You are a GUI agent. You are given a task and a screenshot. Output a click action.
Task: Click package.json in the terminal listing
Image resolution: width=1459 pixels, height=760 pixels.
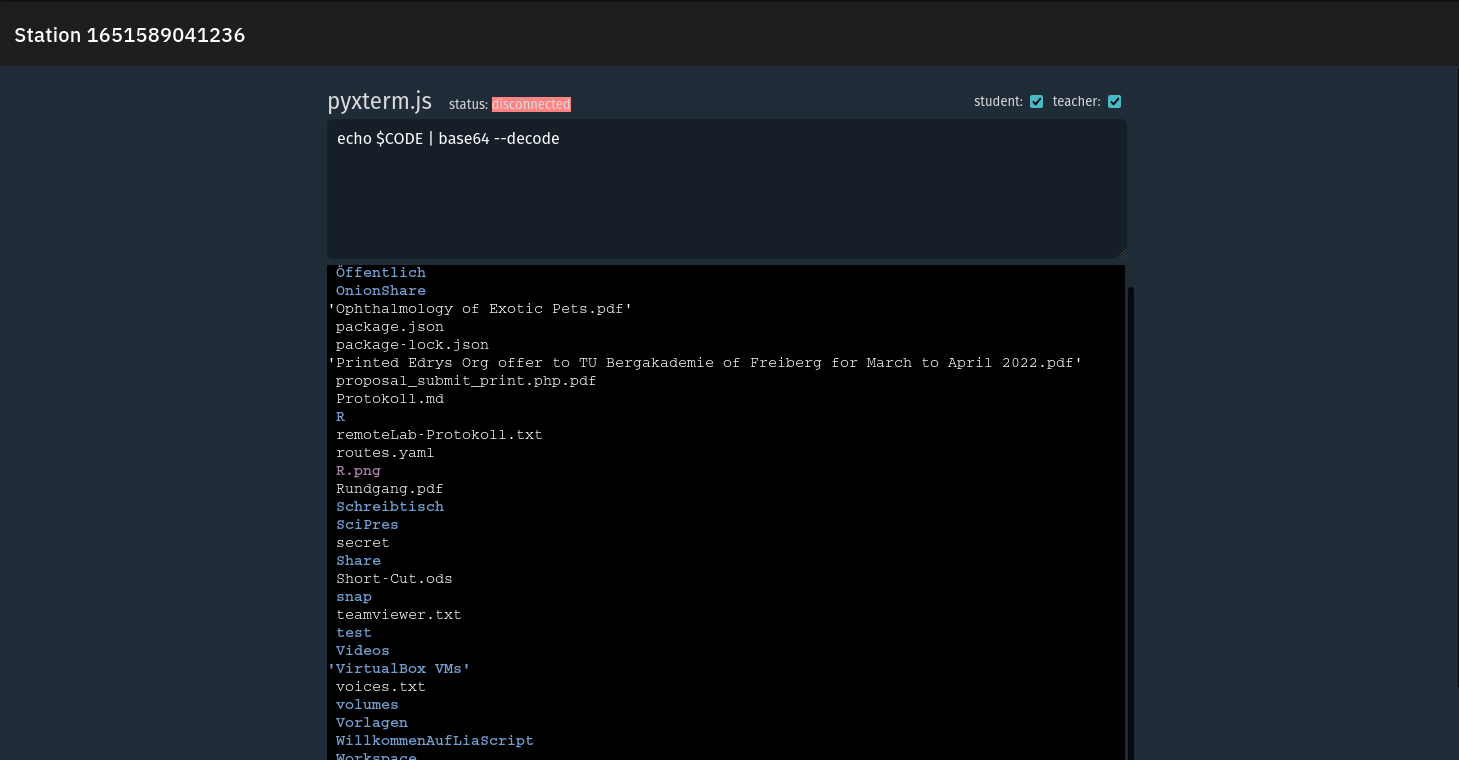coord(390,327)
